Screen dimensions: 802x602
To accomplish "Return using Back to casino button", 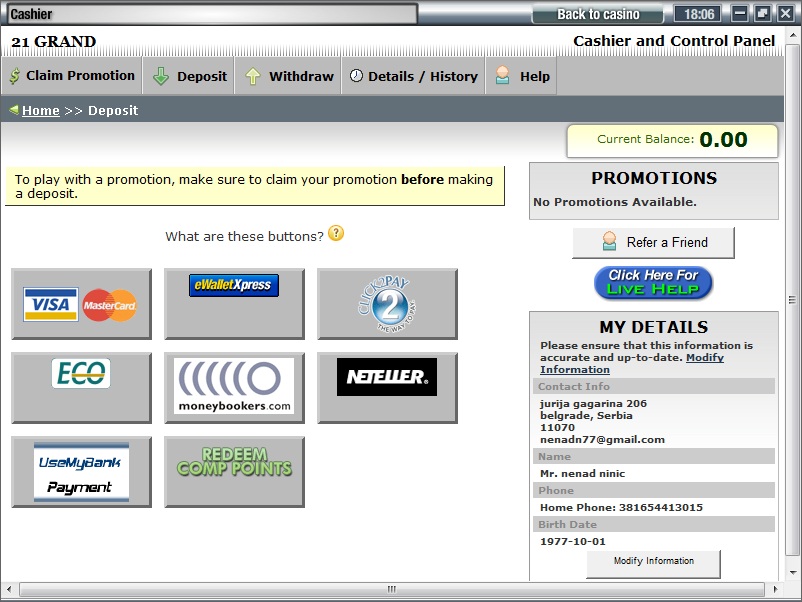I will (597, 14).
